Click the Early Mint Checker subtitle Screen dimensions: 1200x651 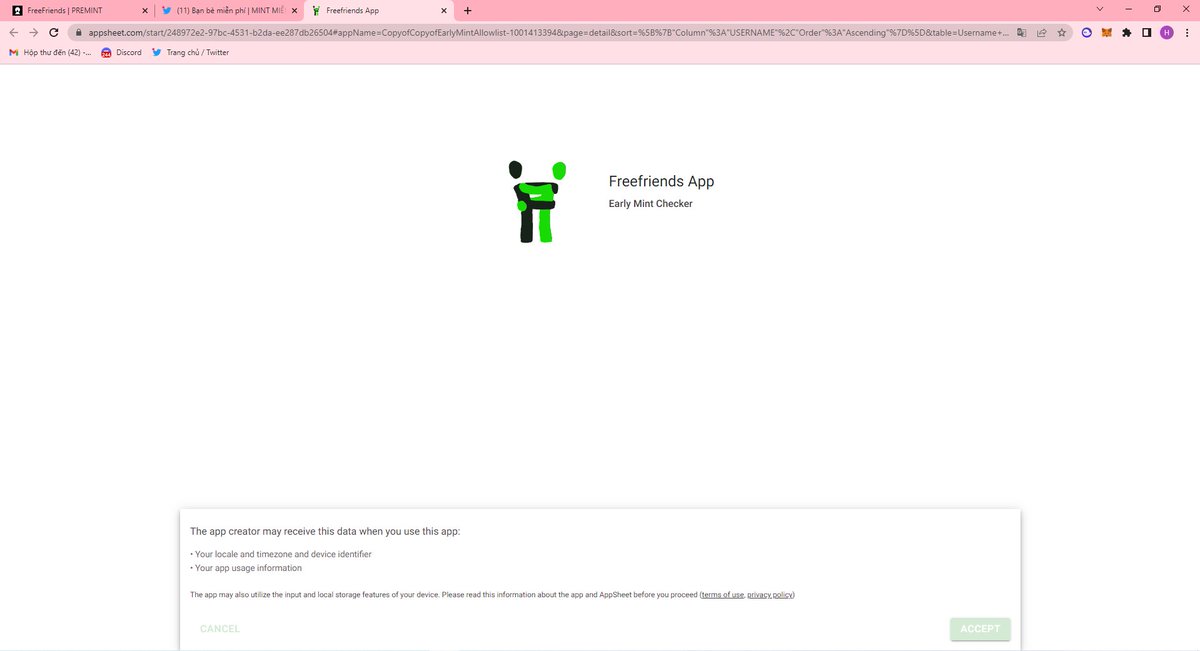point(650,204)
